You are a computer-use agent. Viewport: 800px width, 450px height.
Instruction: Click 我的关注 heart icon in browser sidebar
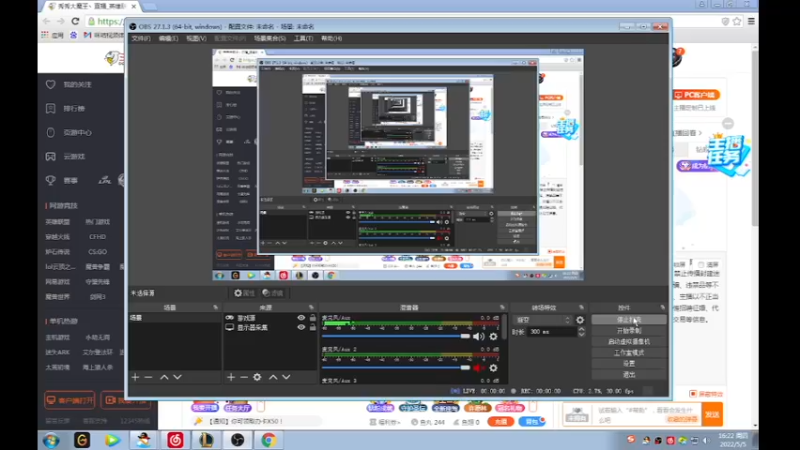(x=51, y=84)
